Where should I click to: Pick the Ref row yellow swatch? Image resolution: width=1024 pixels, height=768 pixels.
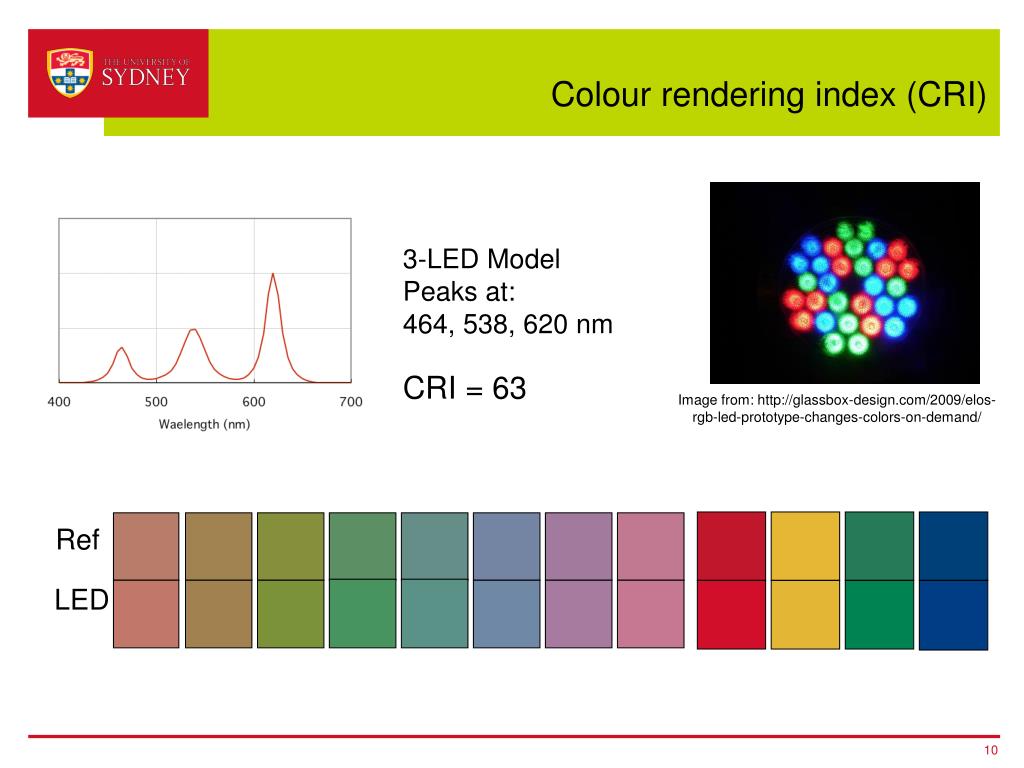pyautogui.click(x=805, y=546)
